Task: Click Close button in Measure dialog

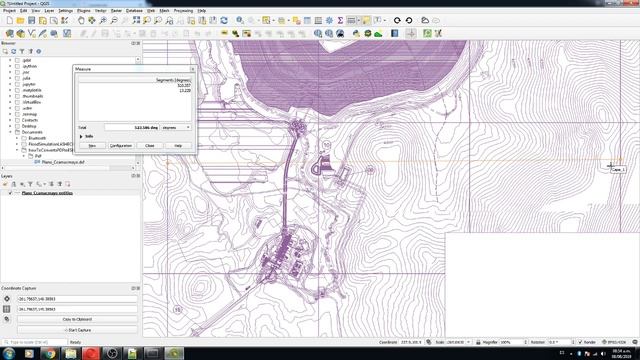Action: pyautogui.click(x=149, y=146)
